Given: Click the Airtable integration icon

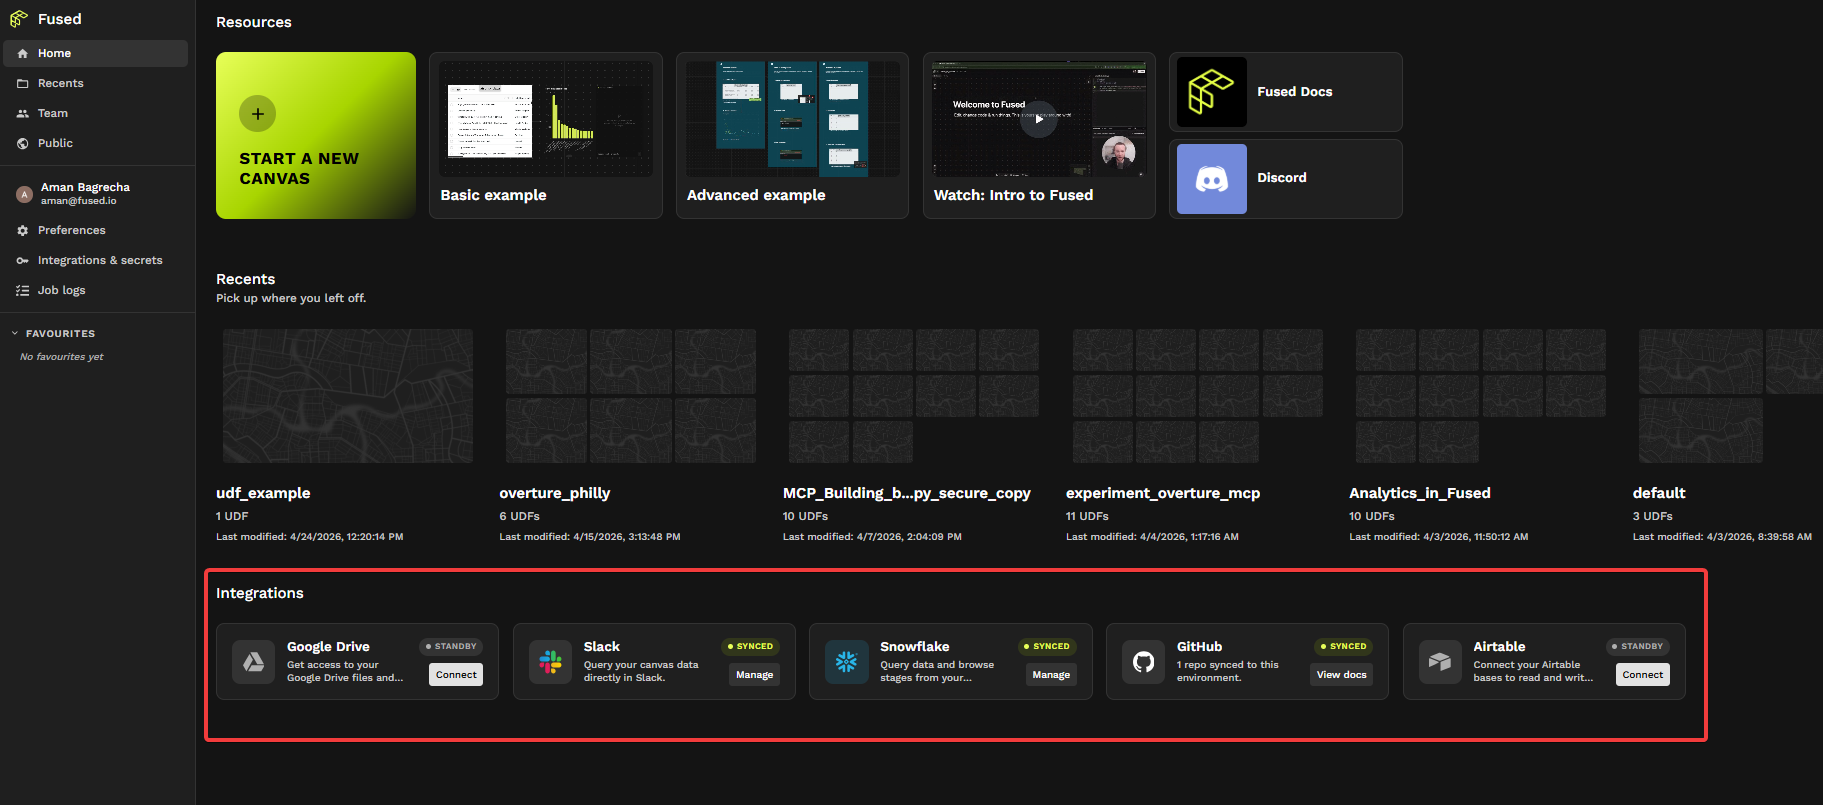Looking at the screenshot, I should (x=1439, y=662).
